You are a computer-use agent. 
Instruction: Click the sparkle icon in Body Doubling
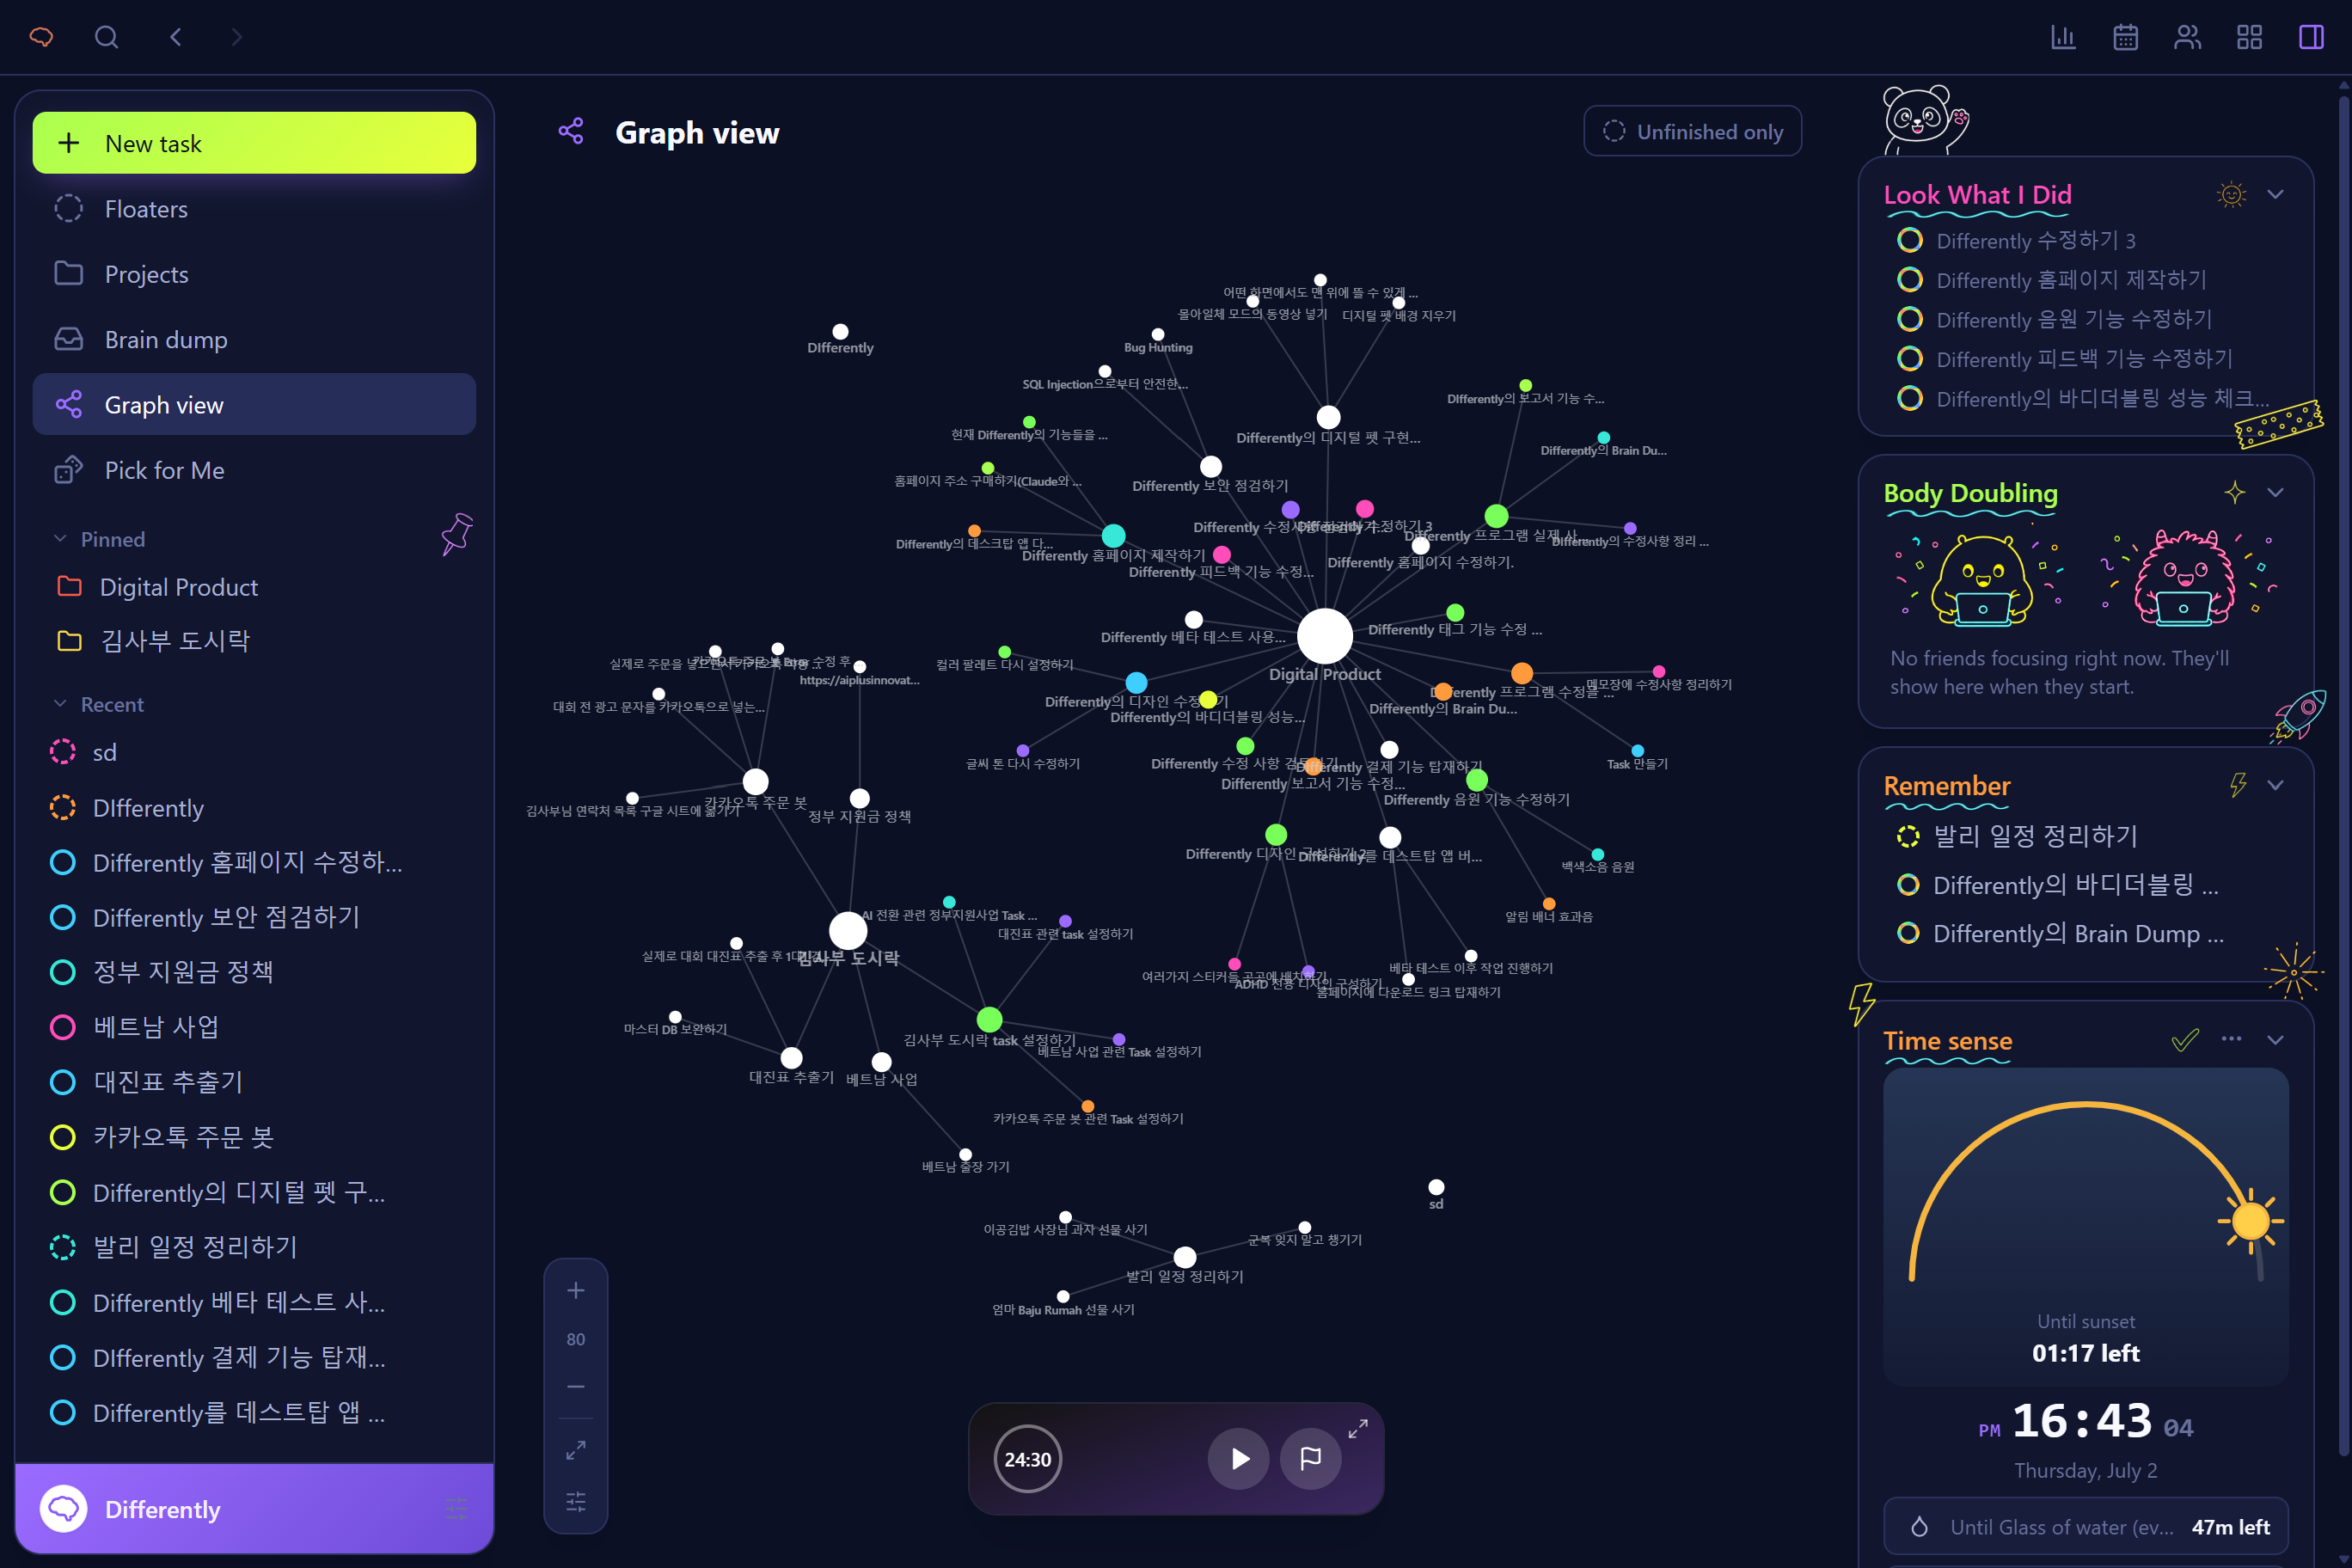point(2235,492)
